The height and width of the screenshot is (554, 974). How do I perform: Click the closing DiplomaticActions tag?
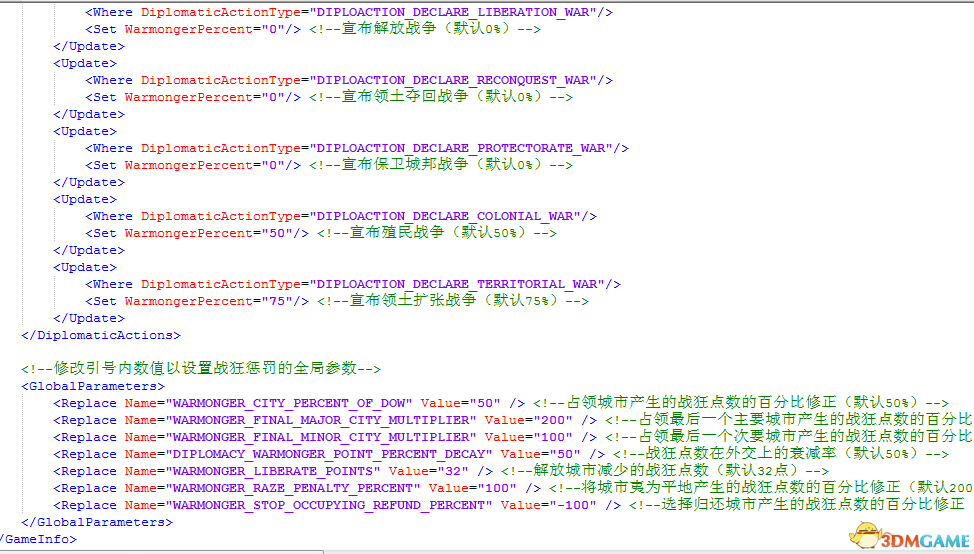[101, 335]
